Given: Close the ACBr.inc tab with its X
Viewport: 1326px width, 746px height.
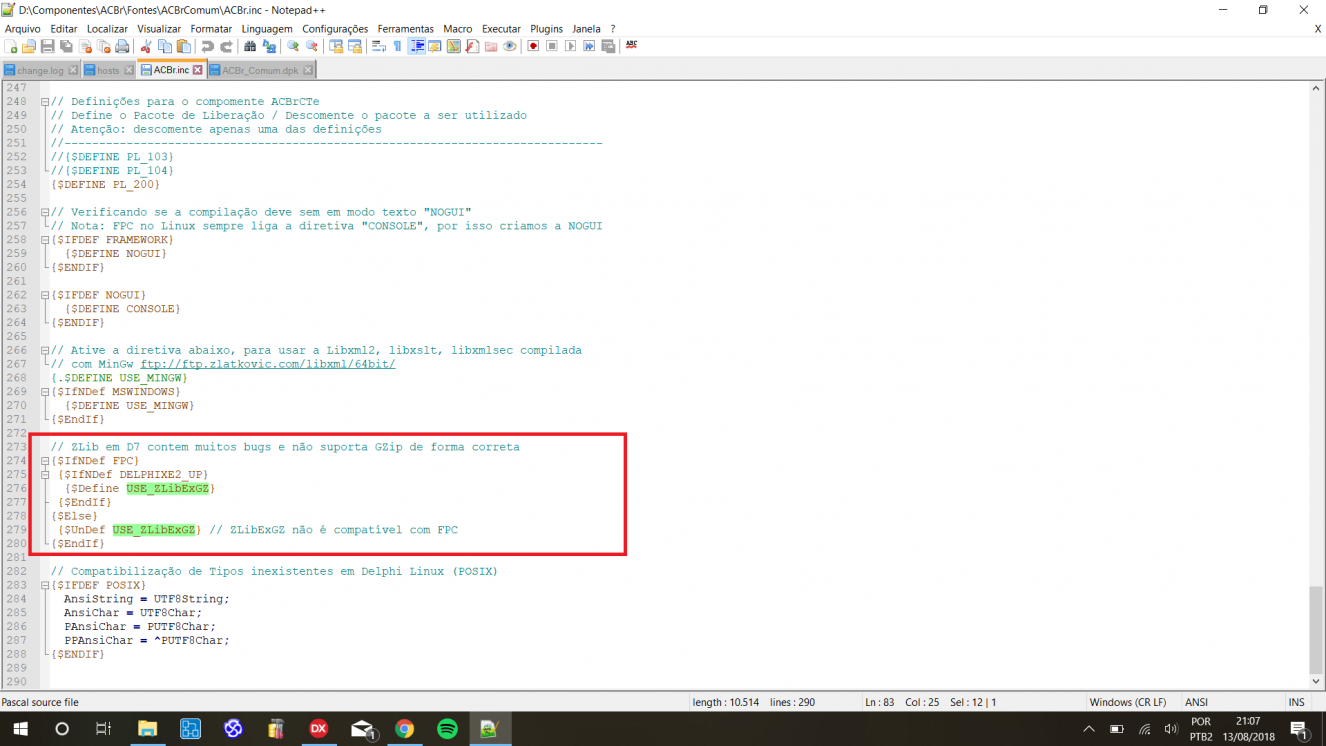Looking at the screenshot, I should pyautogui.click(x=197, y=70).
